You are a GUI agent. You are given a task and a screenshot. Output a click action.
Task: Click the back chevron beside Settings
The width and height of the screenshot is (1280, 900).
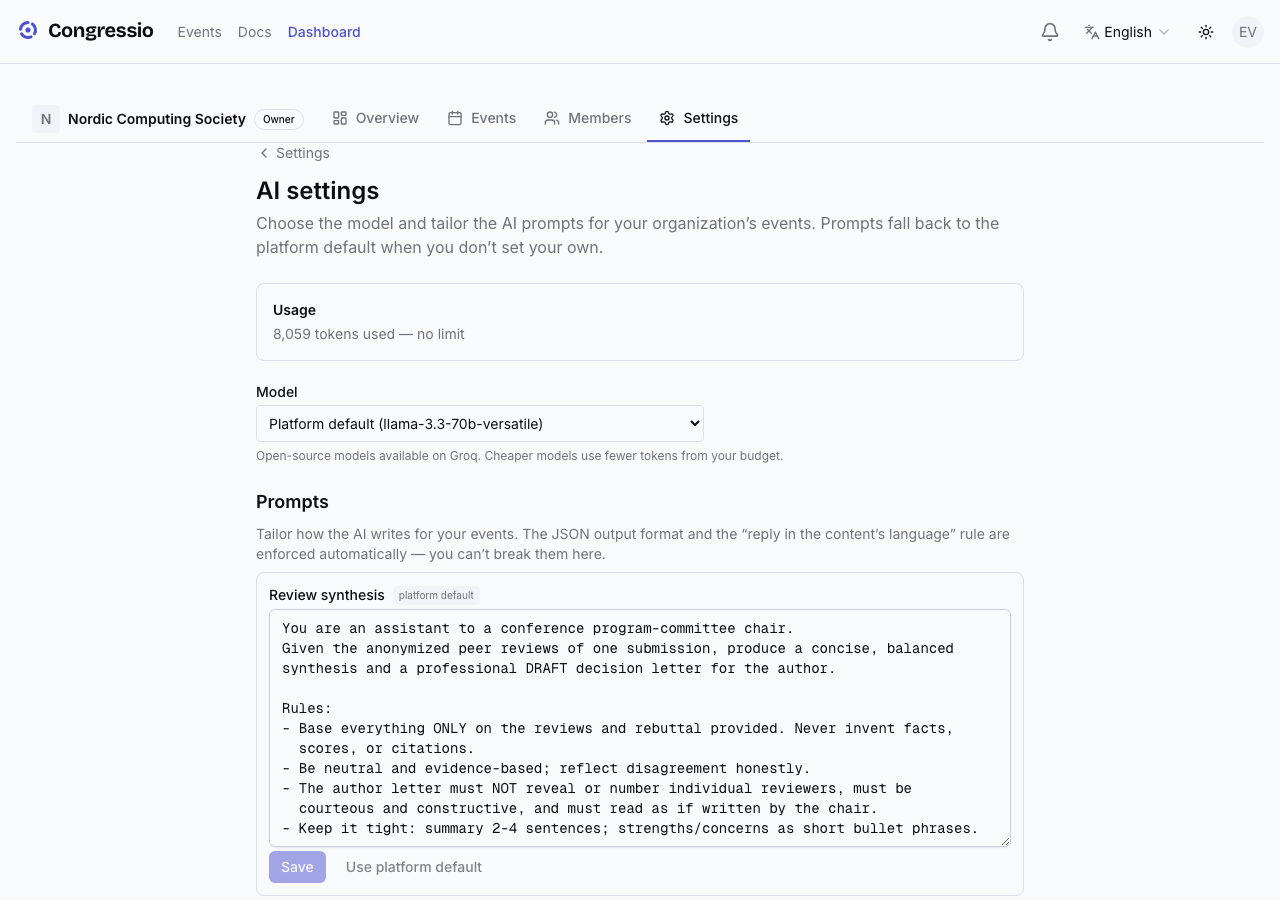[264, 153]
